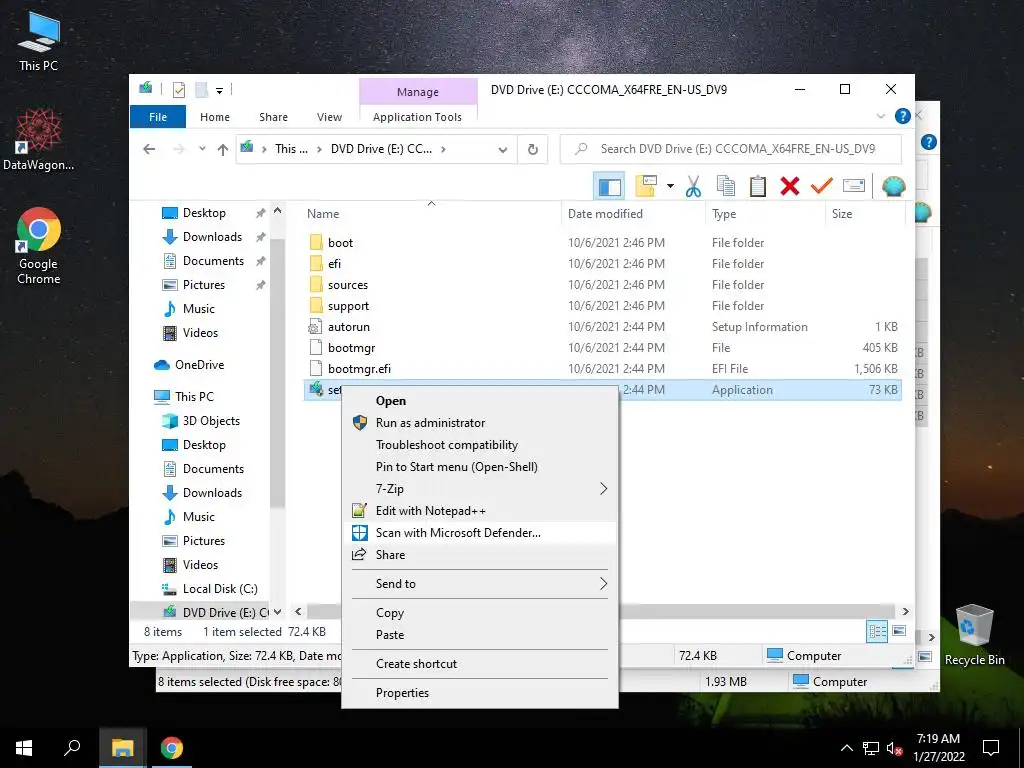The image size is (1024, 768).
Task: Open the File tab
Action: click(x=158, y=117)
